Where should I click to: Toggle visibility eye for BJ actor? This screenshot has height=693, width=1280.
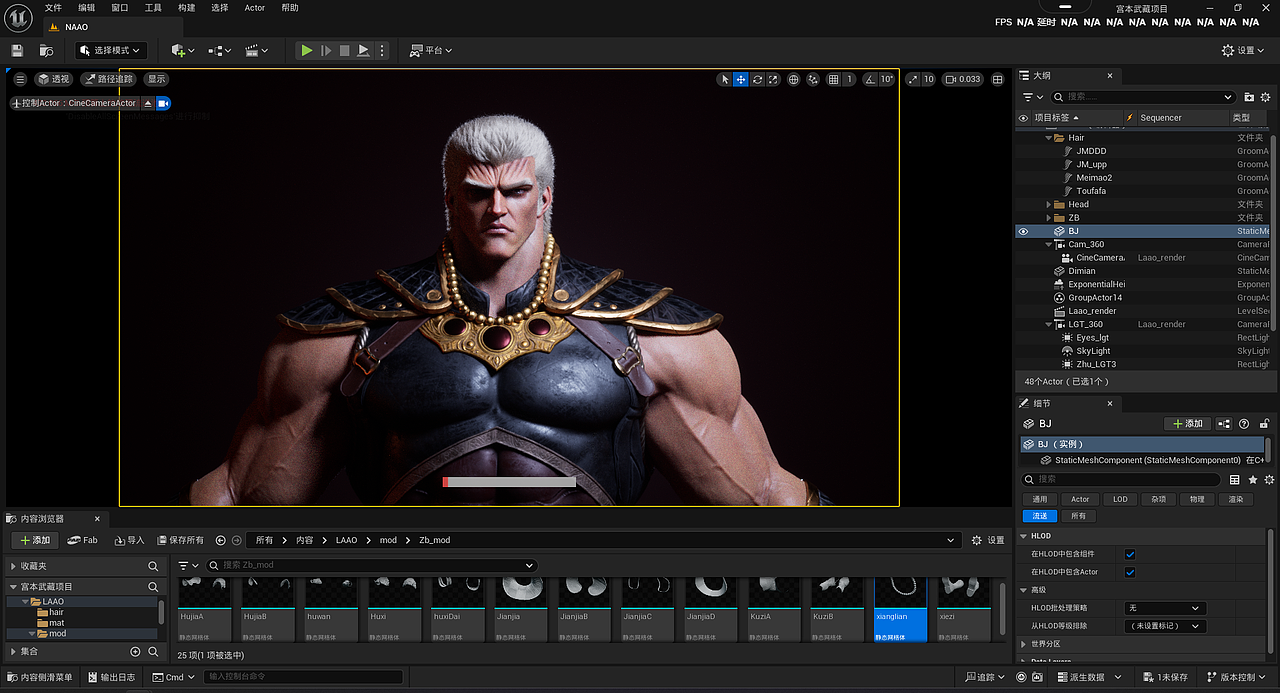1023,231
